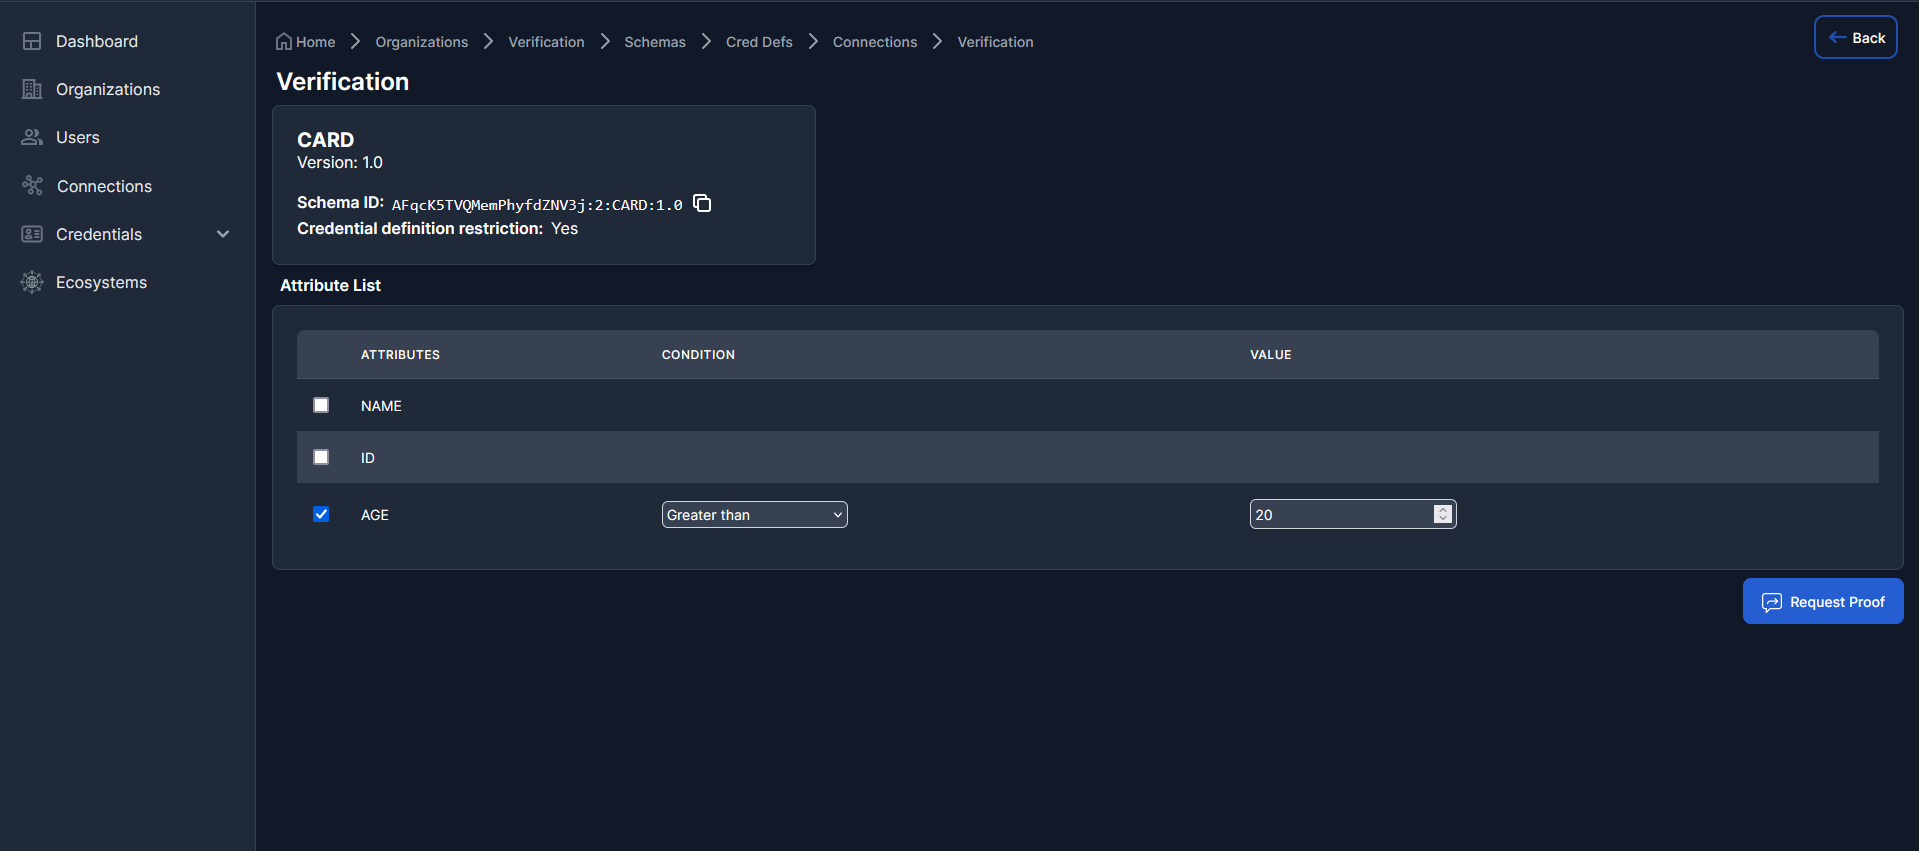Click the CONDITION column header
The width and height of the screenshot is (1919, 851).
tap(698, 355)
